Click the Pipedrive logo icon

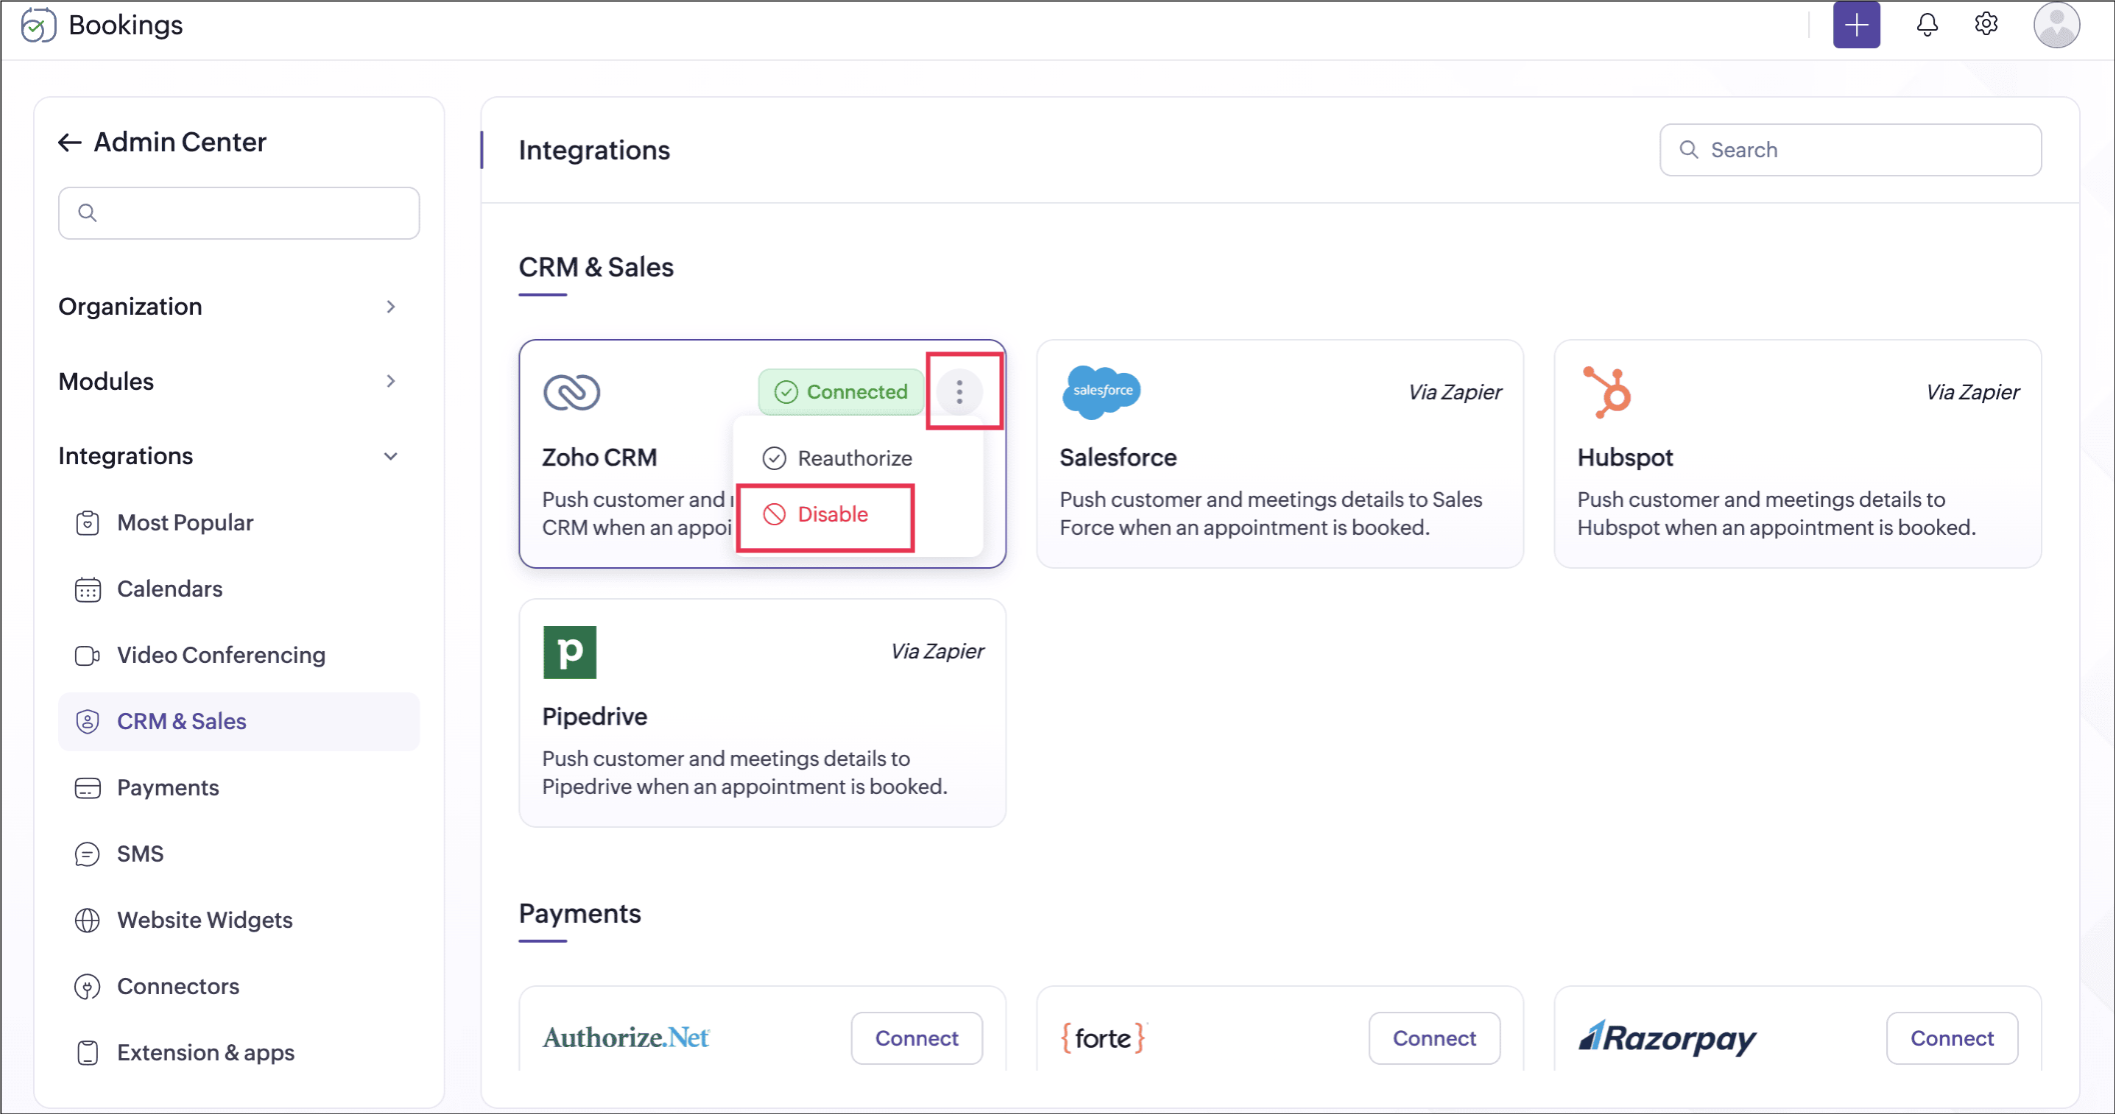(x=570, y=652)
